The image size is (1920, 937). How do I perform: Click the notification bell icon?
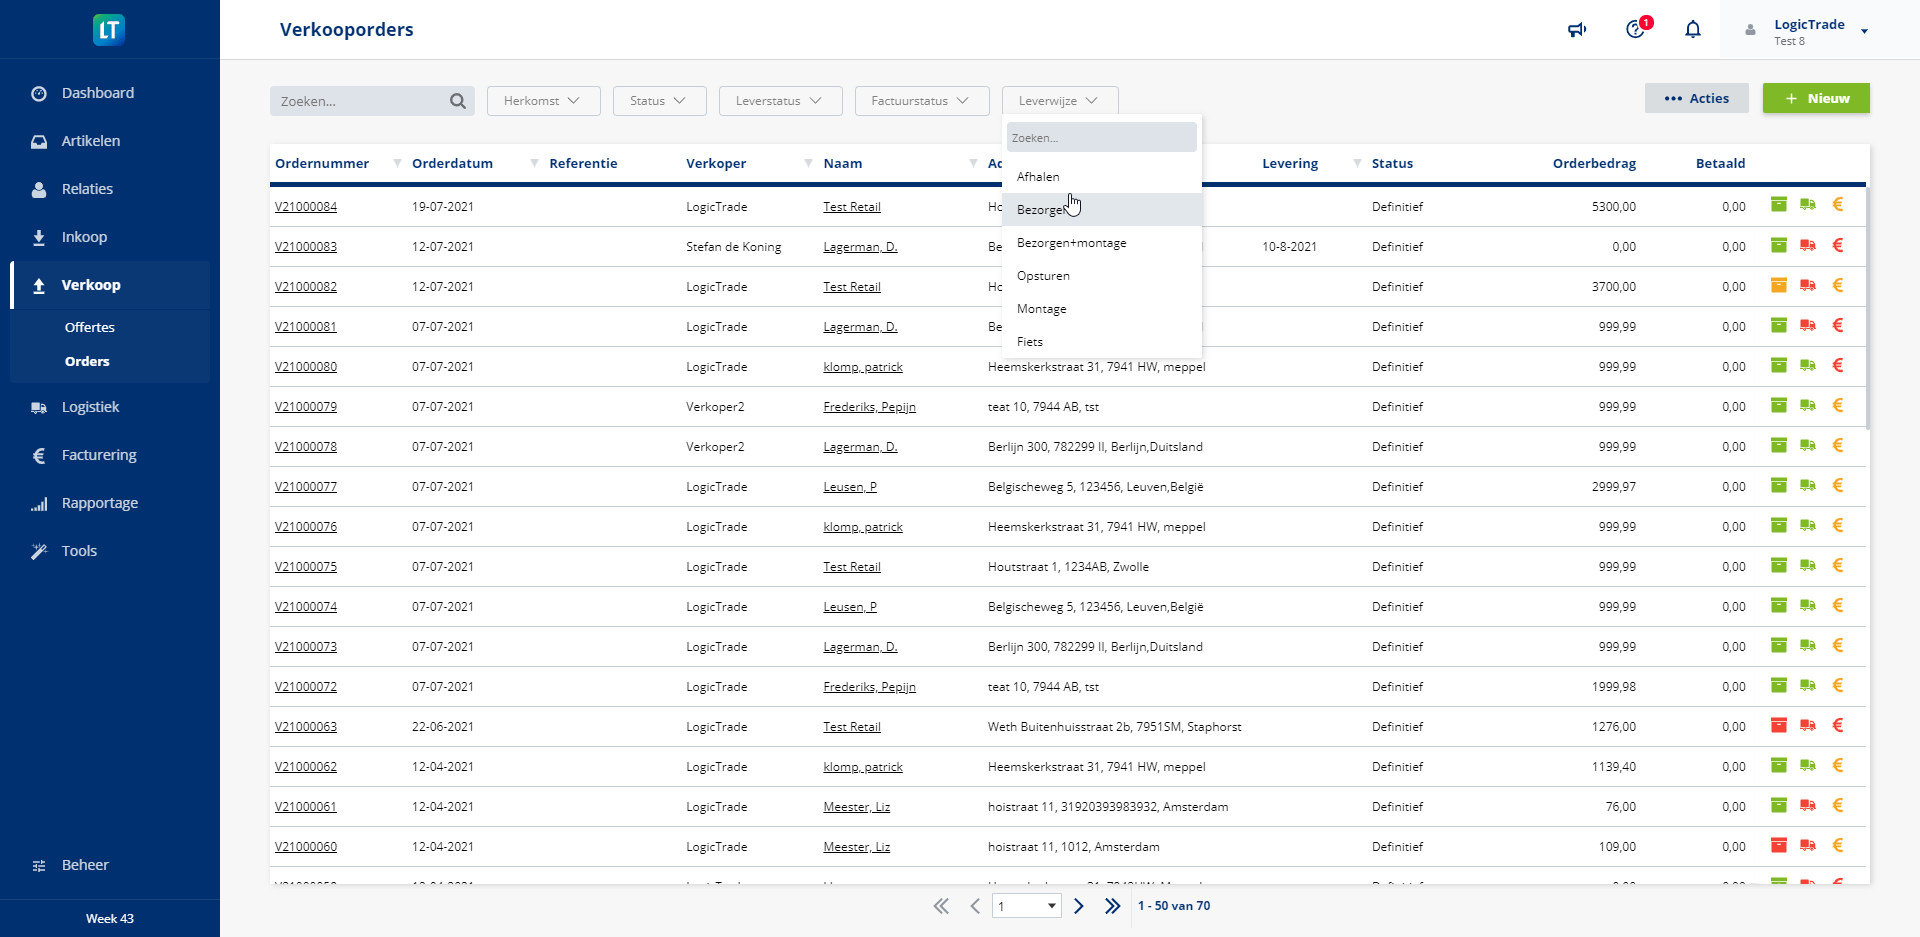(1692, 30)
